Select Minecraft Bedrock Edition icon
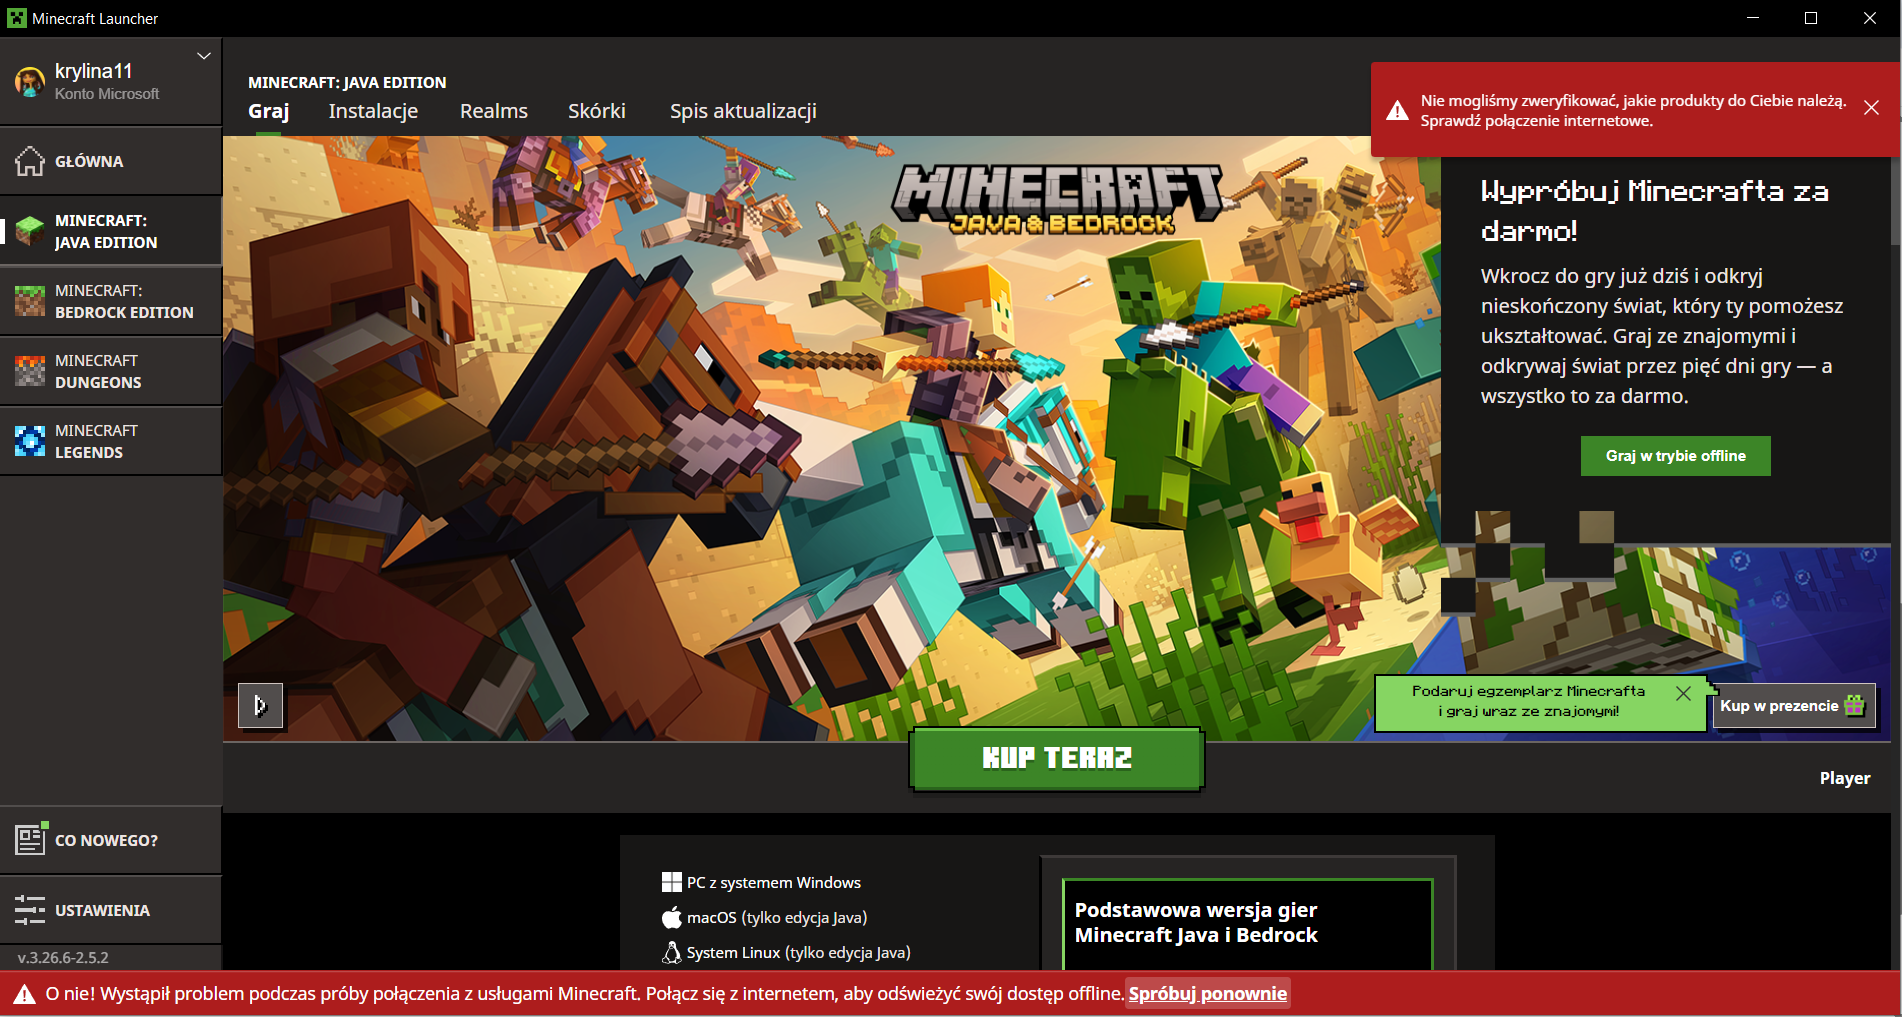The width and height of the screenshot is (1902, 1017). coord(30,301)
